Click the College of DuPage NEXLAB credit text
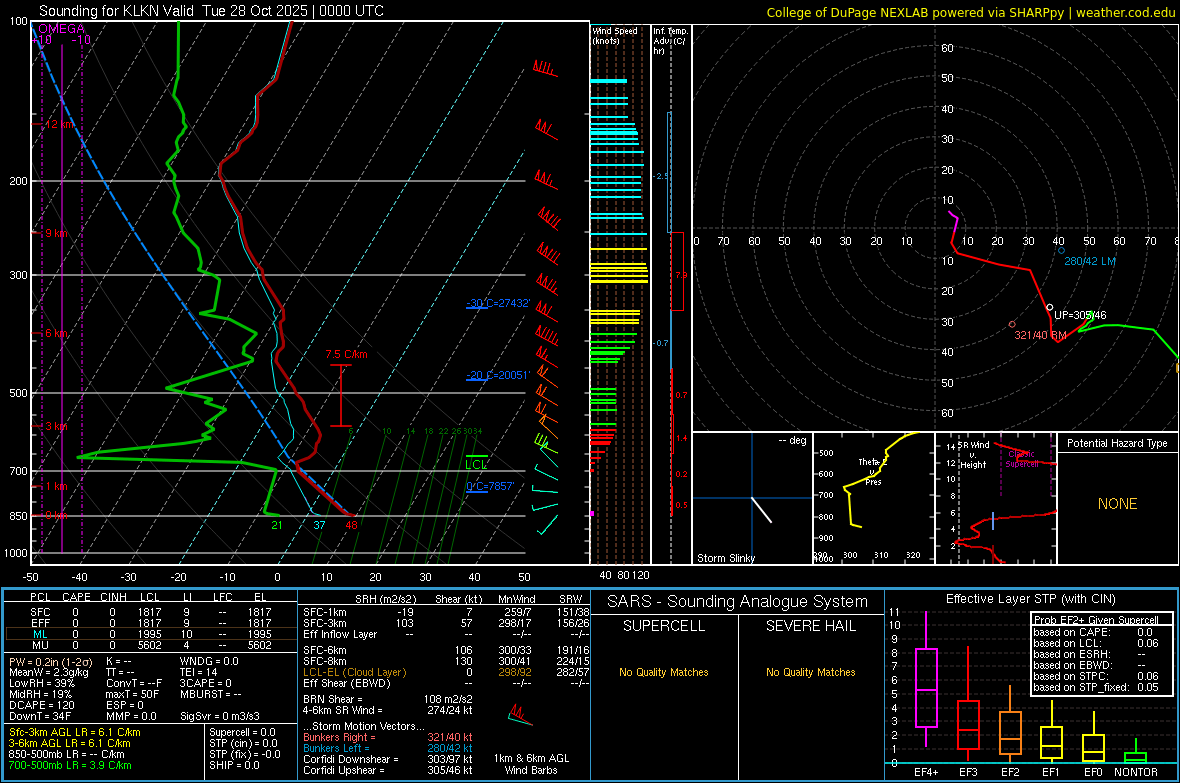The image size is (1180, 783). point(971,12)
